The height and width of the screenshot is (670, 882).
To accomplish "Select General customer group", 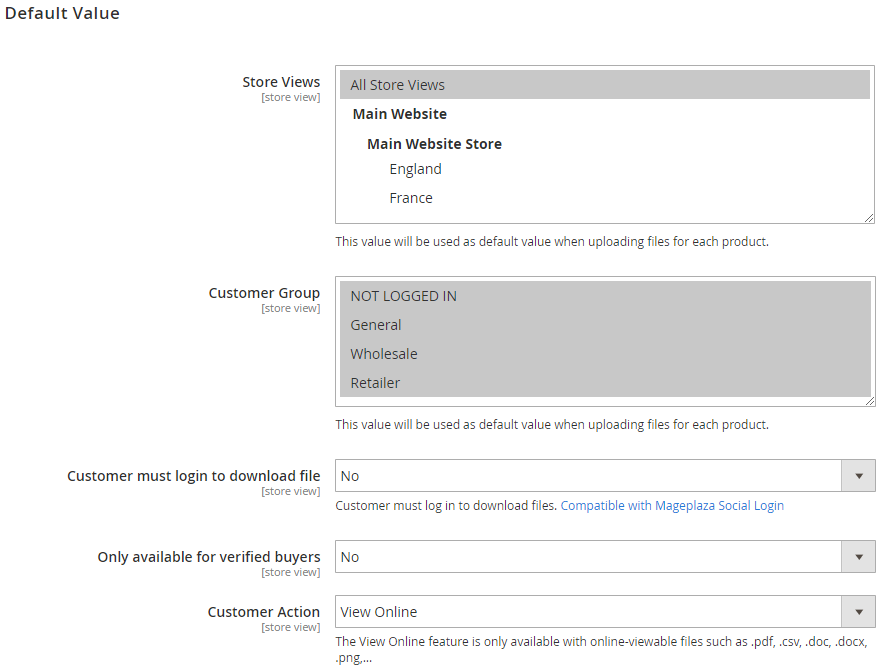I will 605,325.
